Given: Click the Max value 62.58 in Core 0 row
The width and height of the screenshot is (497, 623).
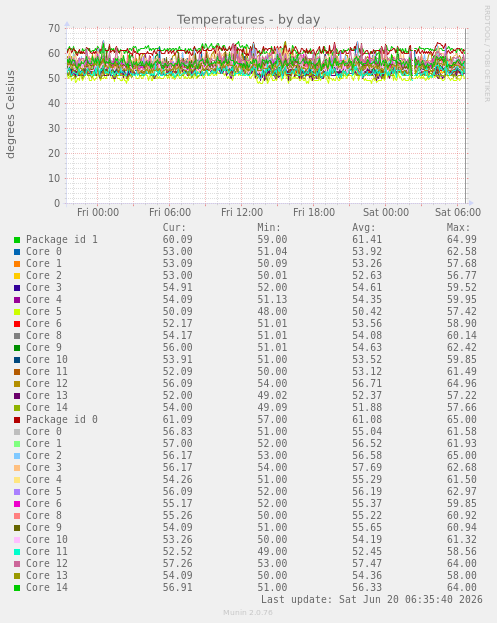Looking at the screenshot, I should (462, 252).
